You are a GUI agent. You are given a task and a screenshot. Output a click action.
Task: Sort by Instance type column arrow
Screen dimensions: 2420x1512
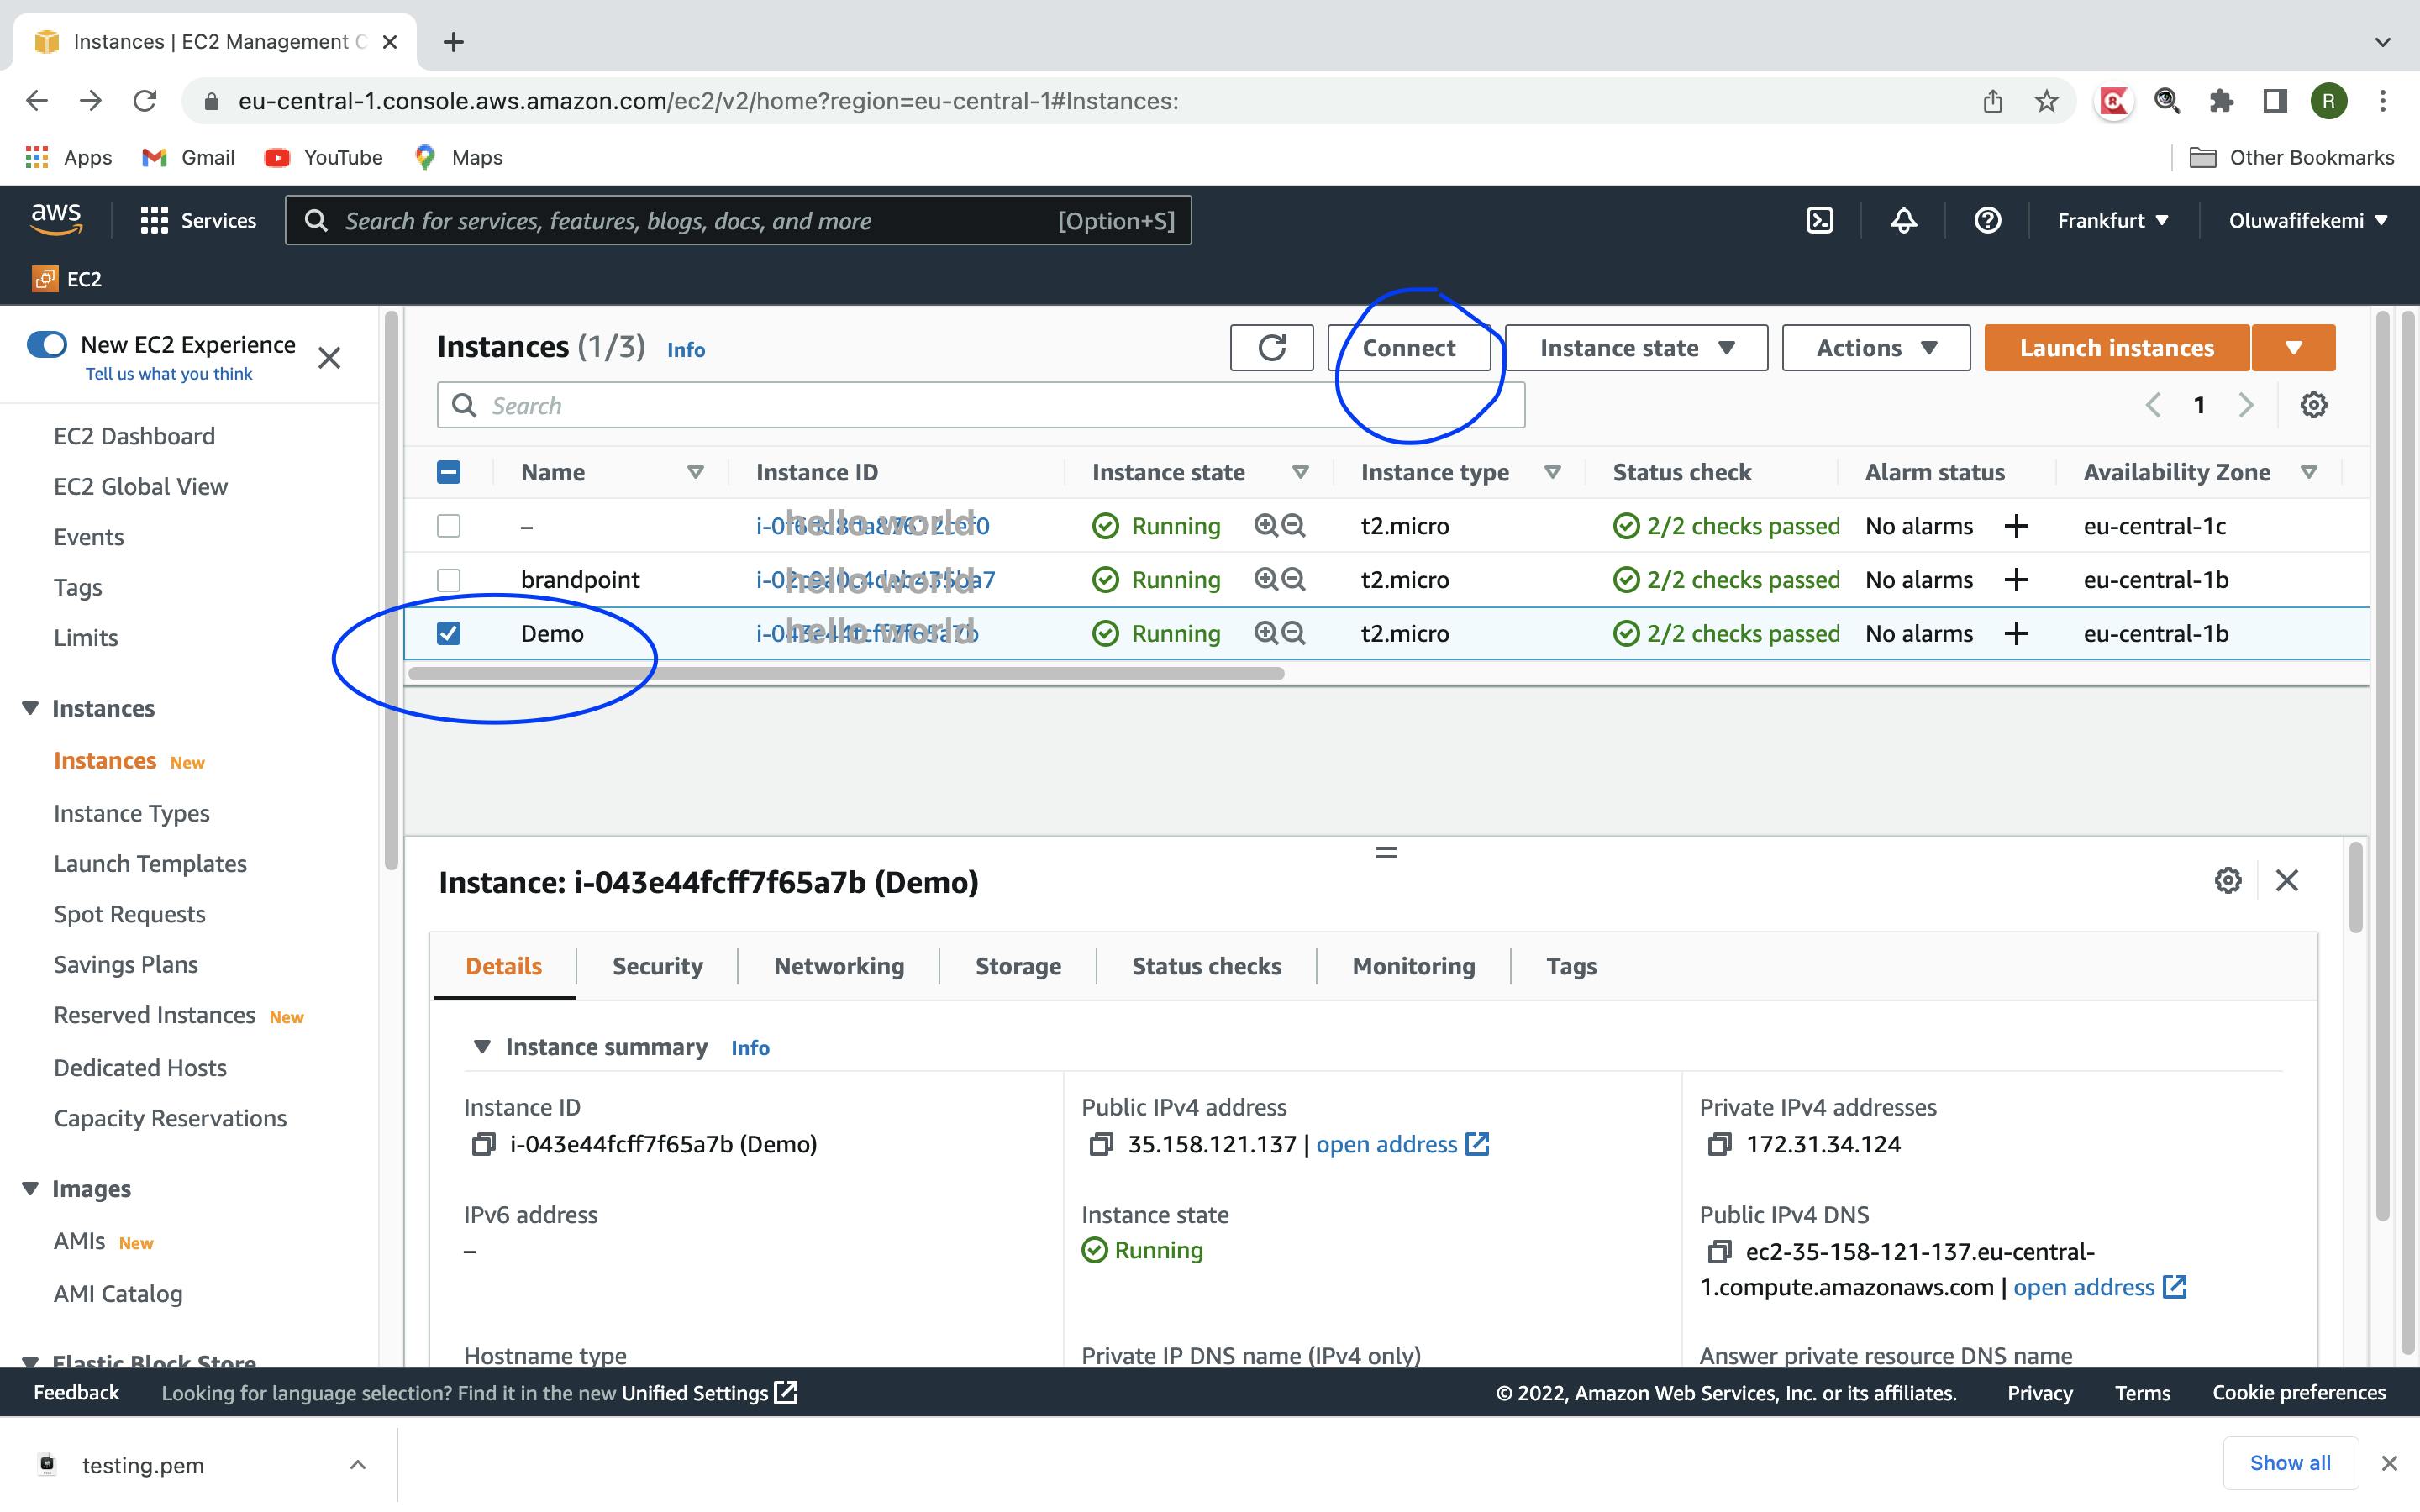1552,472
